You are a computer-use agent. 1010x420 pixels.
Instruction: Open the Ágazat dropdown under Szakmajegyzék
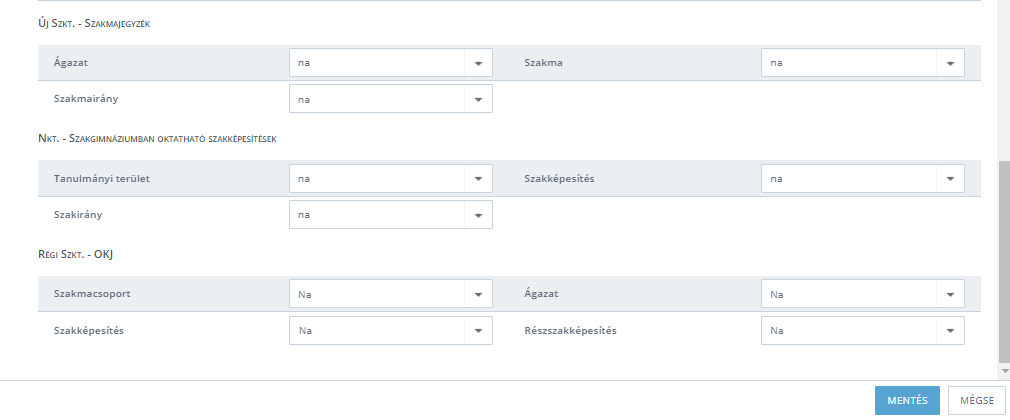pos(390,63)
